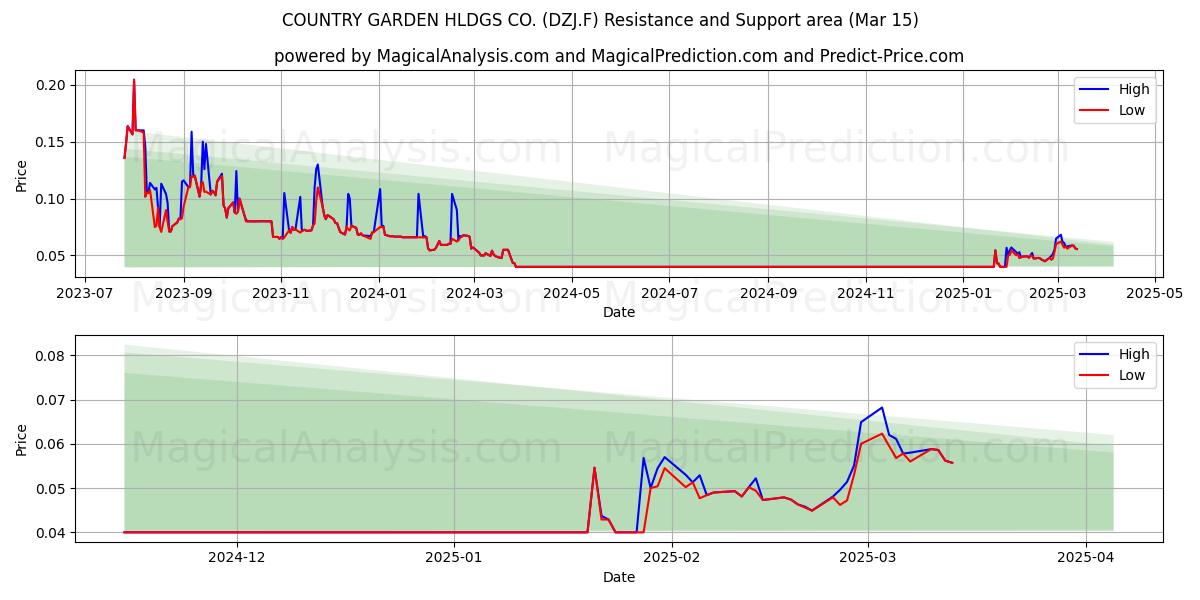Click the 2025-04 x-axis label
The image size is (1200, 600).
tap(1085, 558)
